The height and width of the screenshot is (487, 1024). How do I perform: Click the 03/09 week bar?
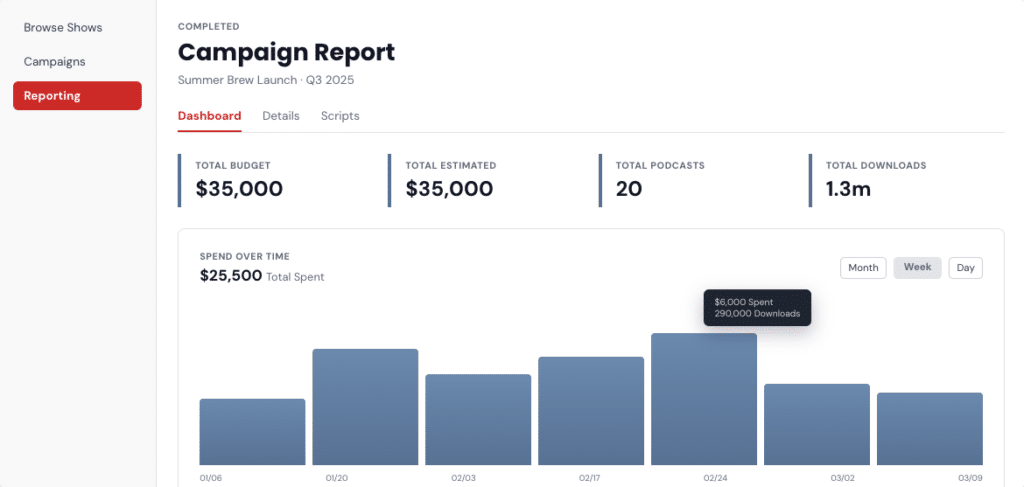[930, 429]
